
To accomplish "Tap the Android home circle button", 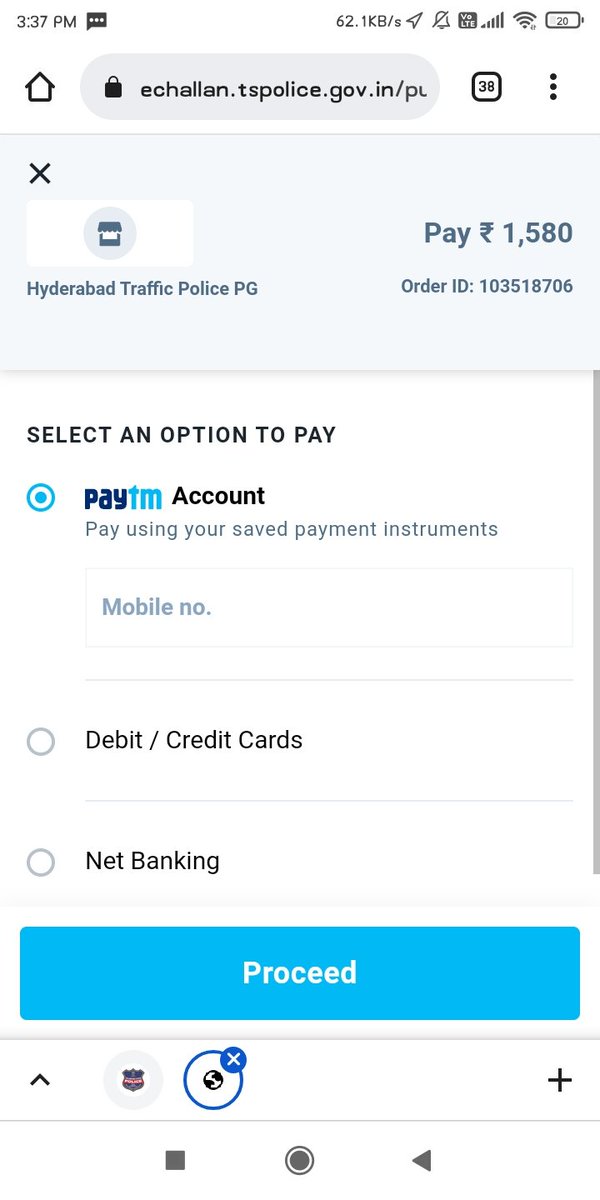I will [x=299, y=1160].
